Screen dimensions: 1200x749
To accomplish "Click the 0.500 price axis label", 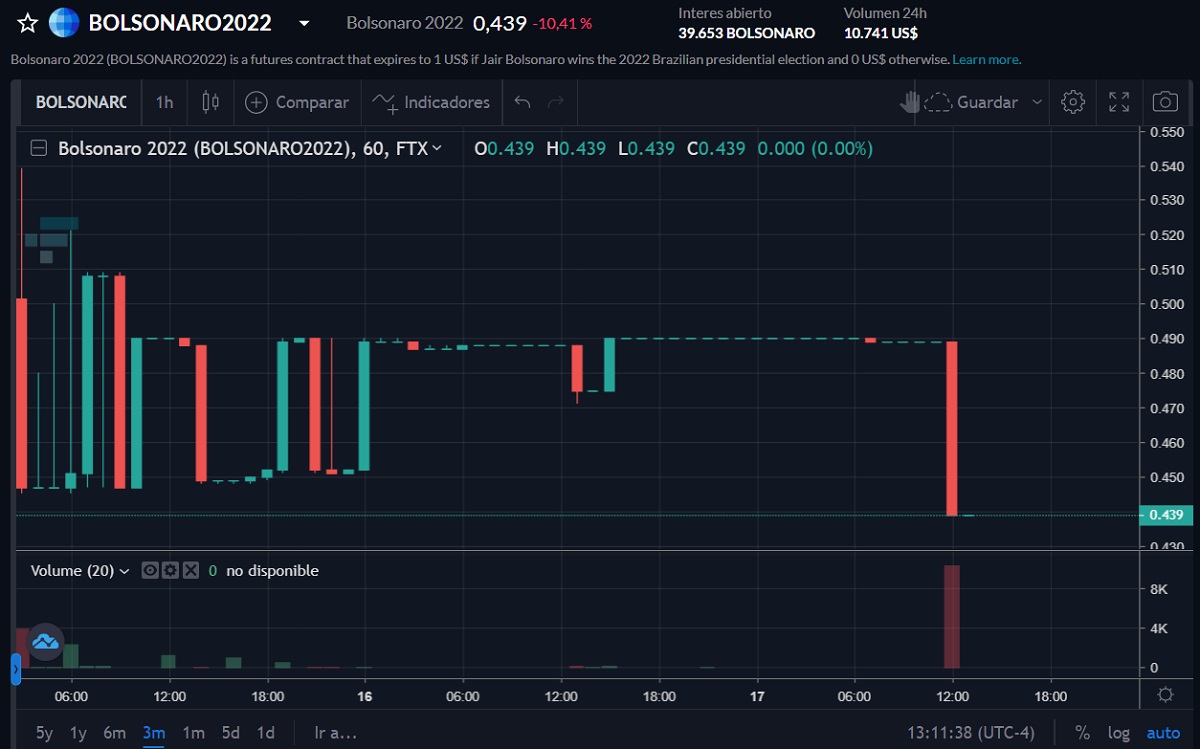I will pyautogui.click(x=1166, y=304).
